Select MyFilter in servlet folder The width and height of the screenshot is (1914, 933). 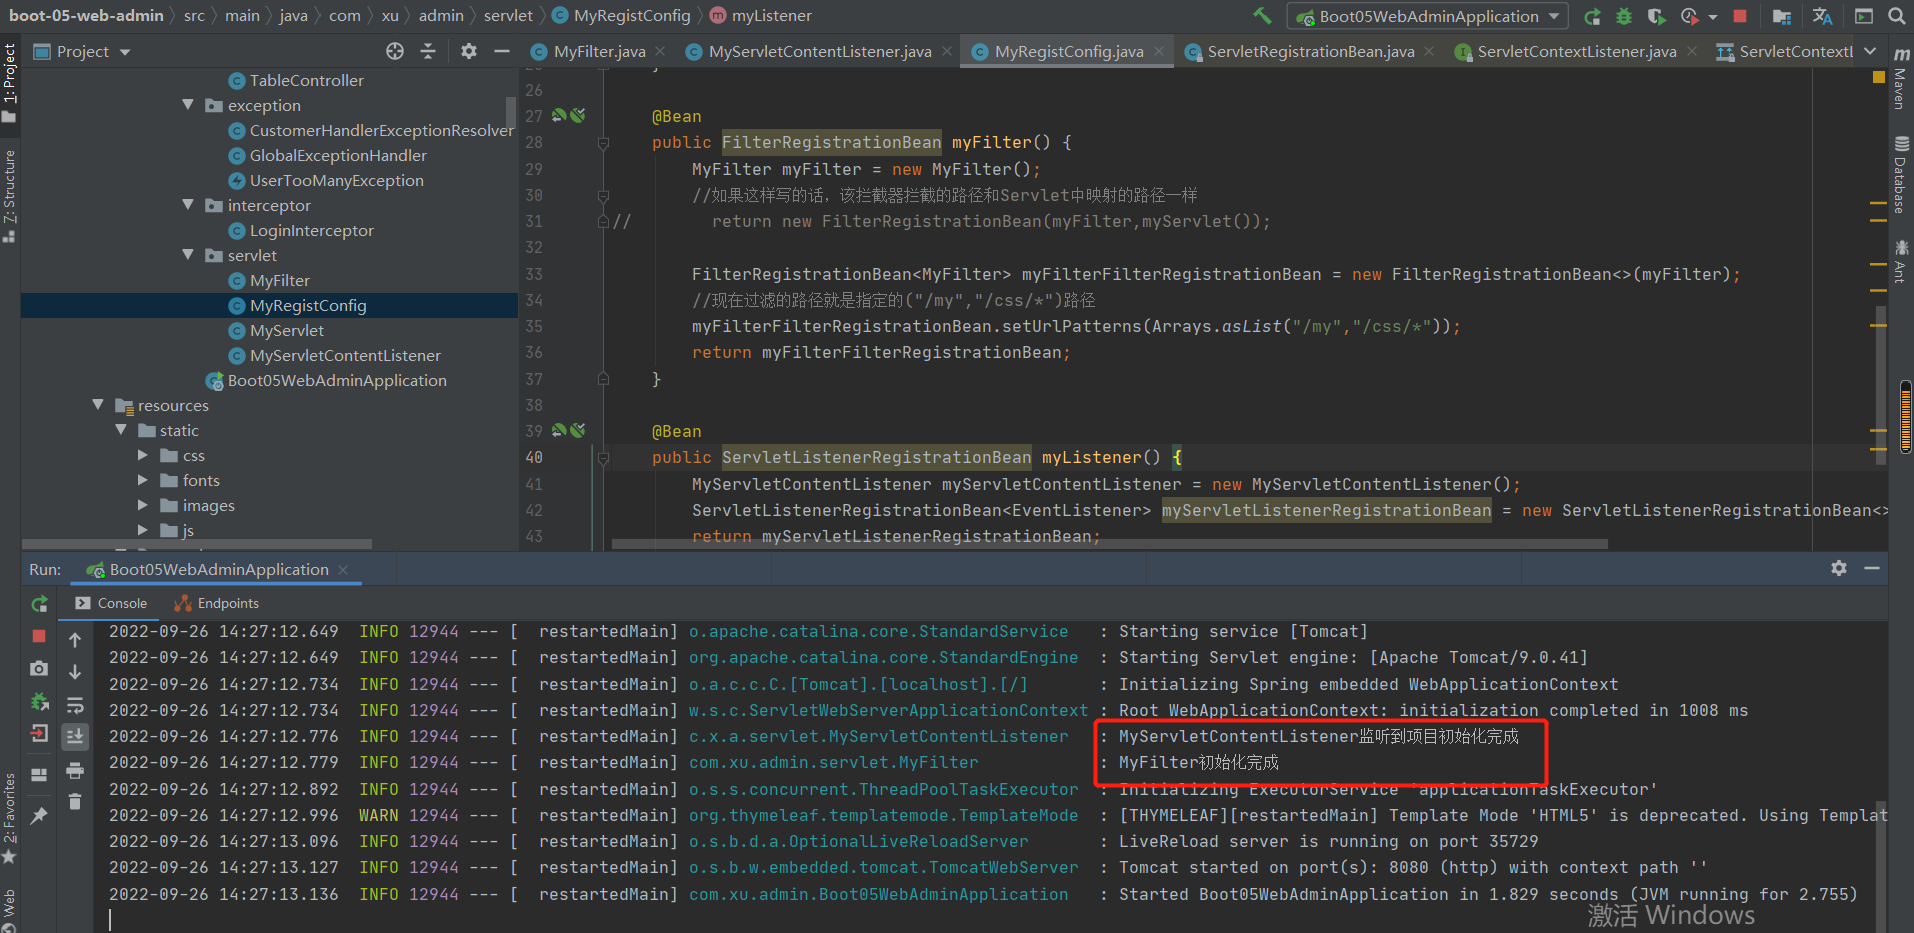coord(279,280)
